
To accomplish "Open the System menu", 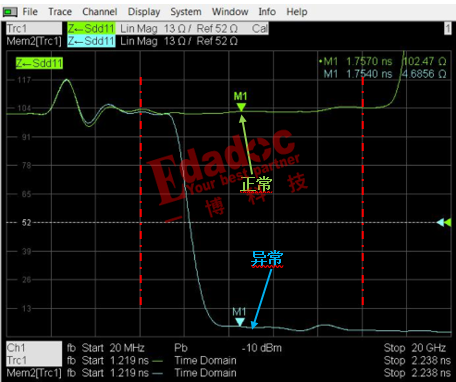I will pos(186,12).
